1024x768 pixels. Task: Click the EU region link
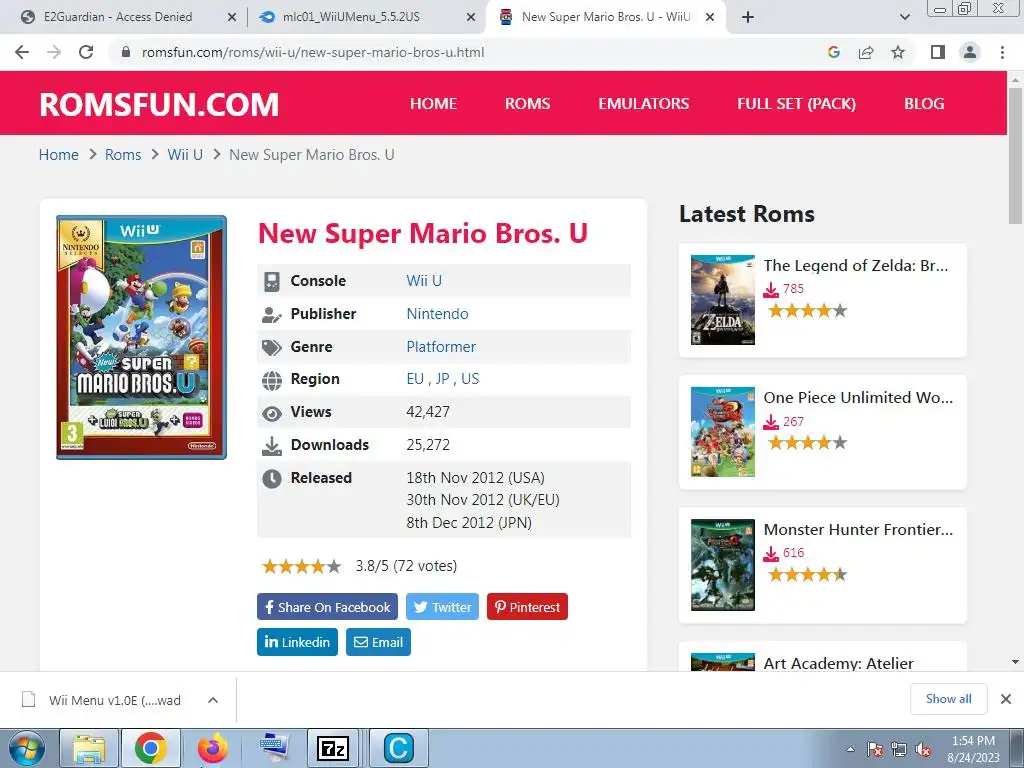pyautogui.click(x=415, y=379)
